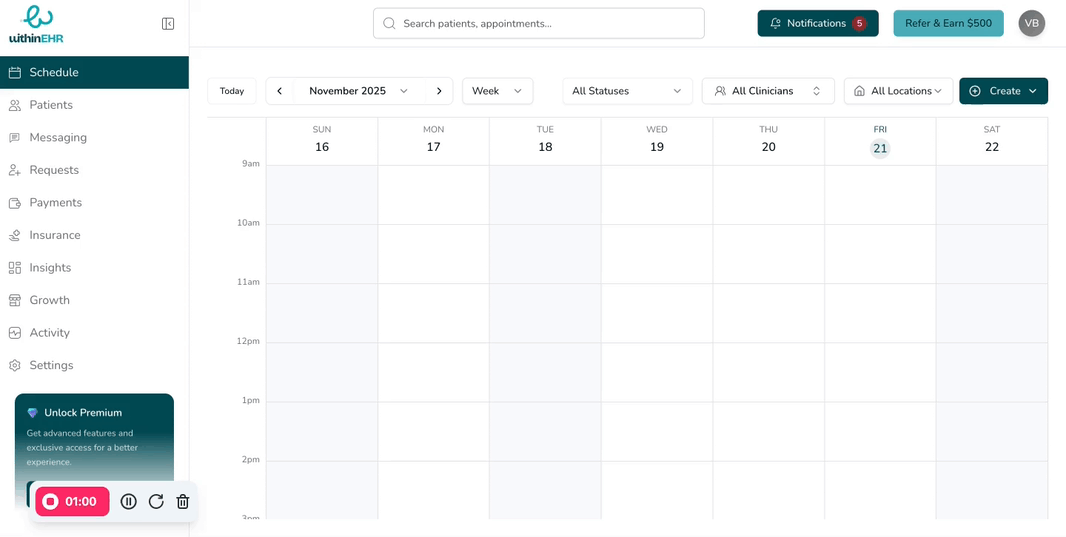Open the All Clinicians selector
The width and height of the screenshot is (1066, 537).
[x=767, y=91]
